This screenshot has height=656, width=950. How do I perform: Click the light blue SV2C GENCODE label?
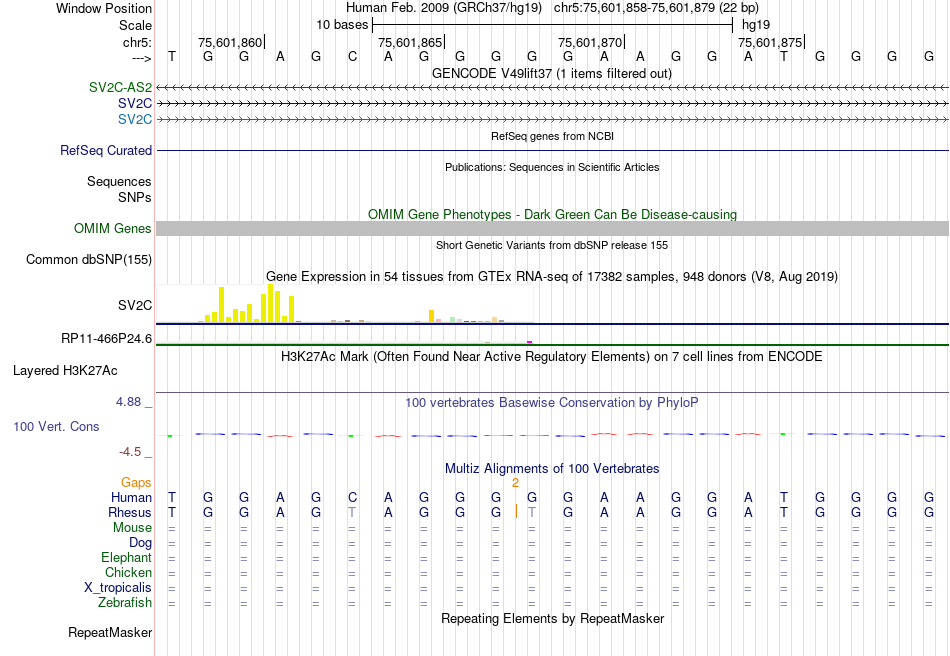click(135, 119)
